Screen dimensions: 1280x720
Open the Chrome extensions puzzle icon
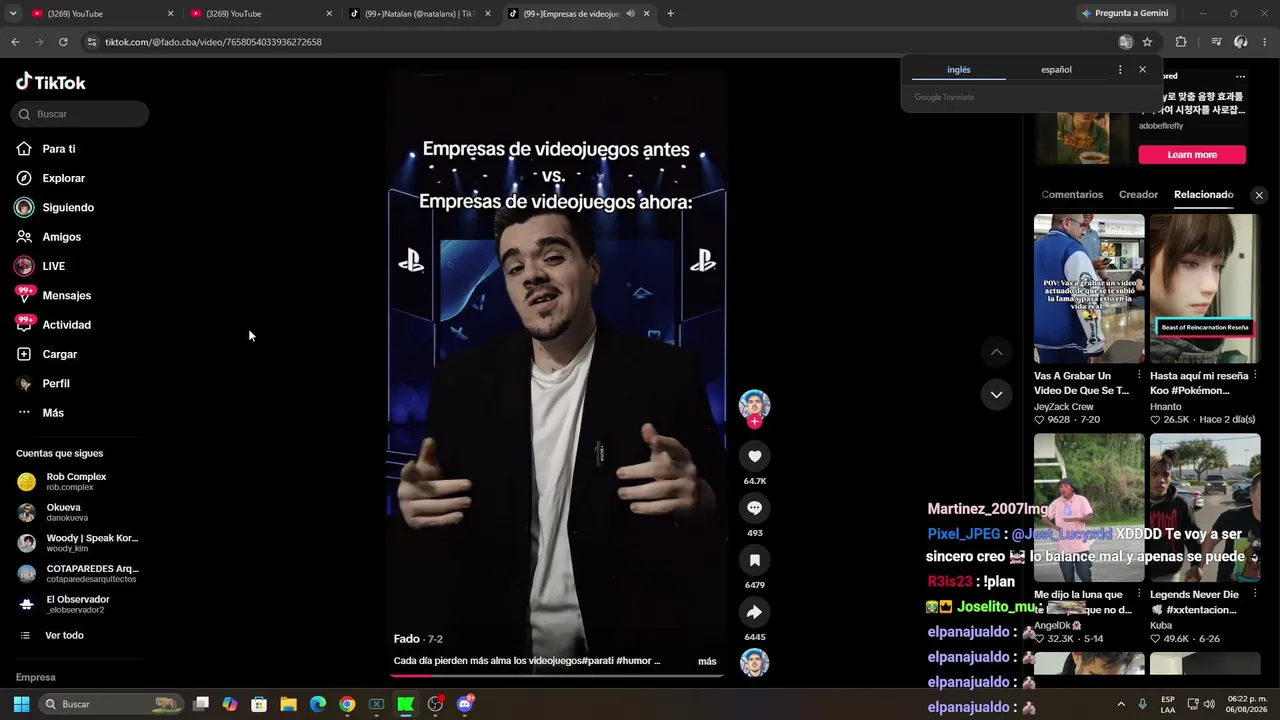pos(1181,42)
